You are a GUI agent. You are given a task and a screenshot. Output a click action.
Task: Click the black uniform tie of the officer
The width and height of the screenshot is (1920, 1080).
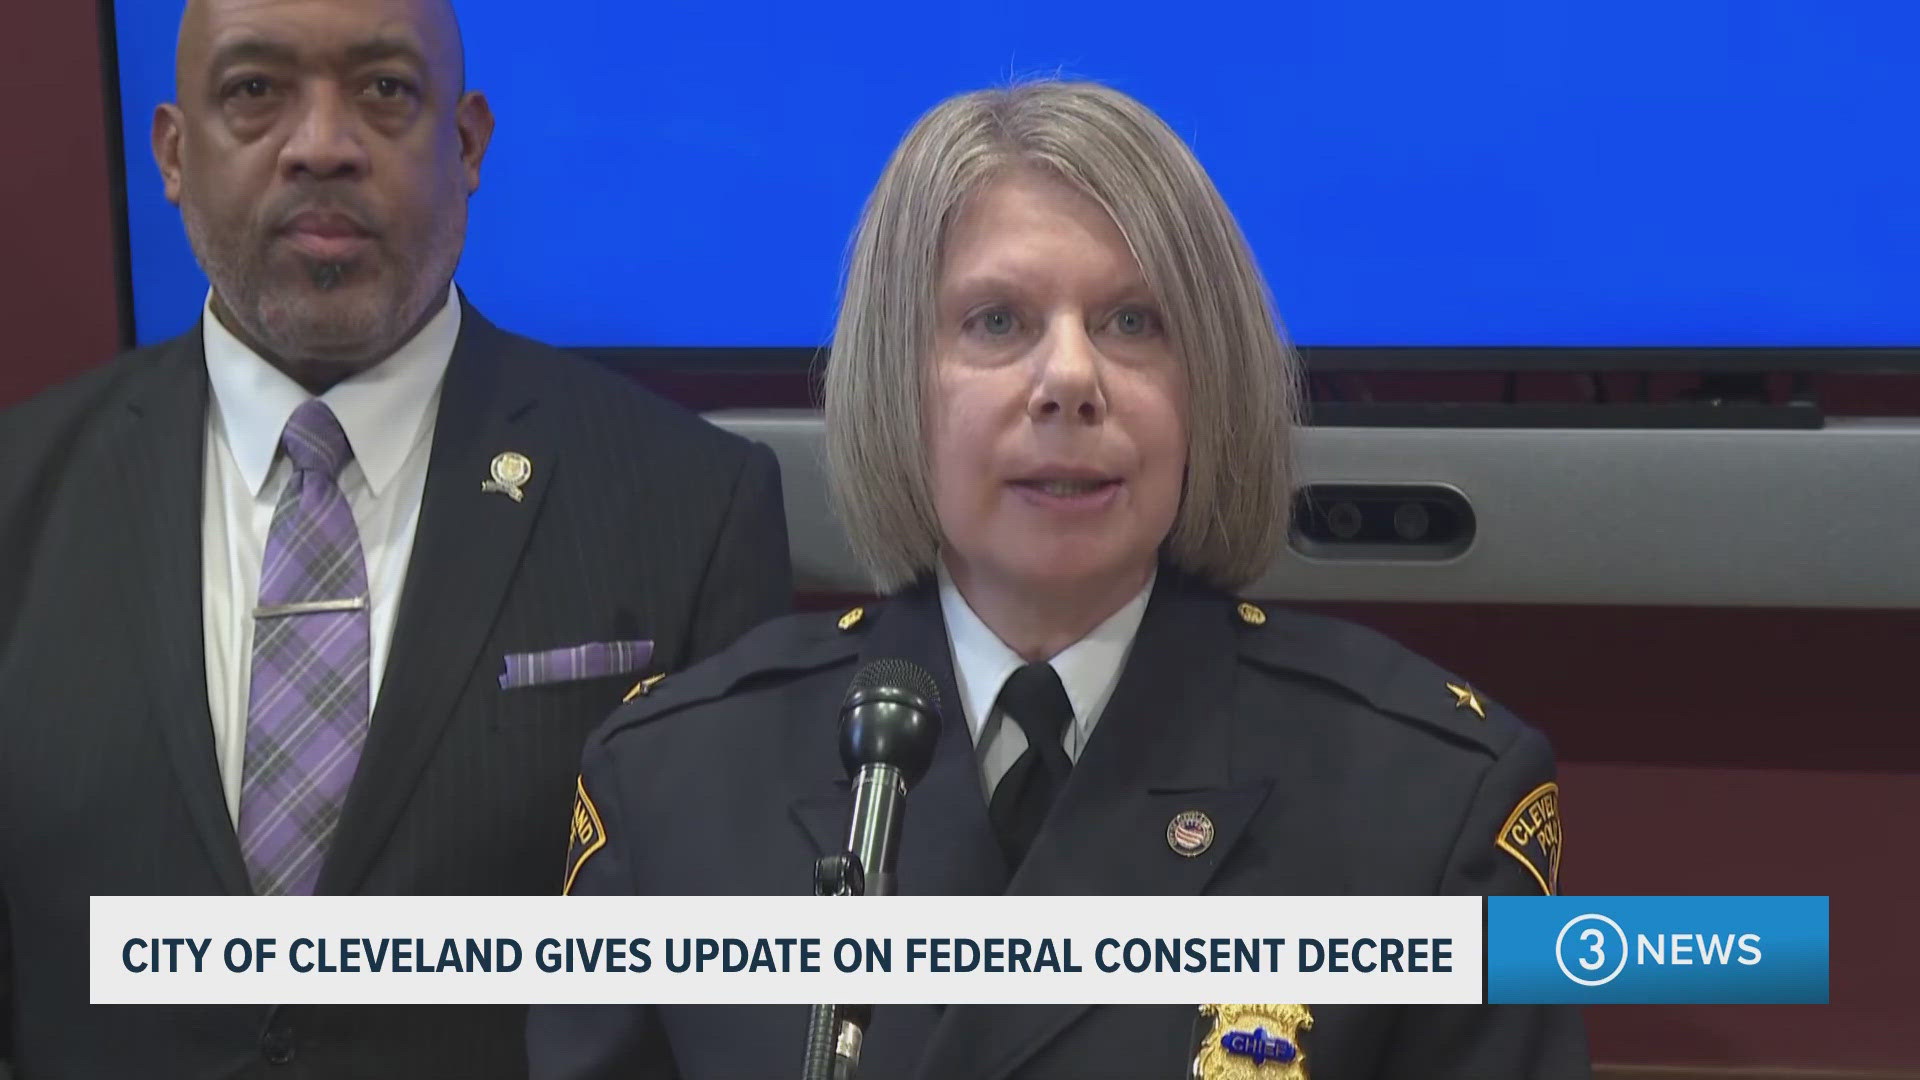coord(1032,760)
